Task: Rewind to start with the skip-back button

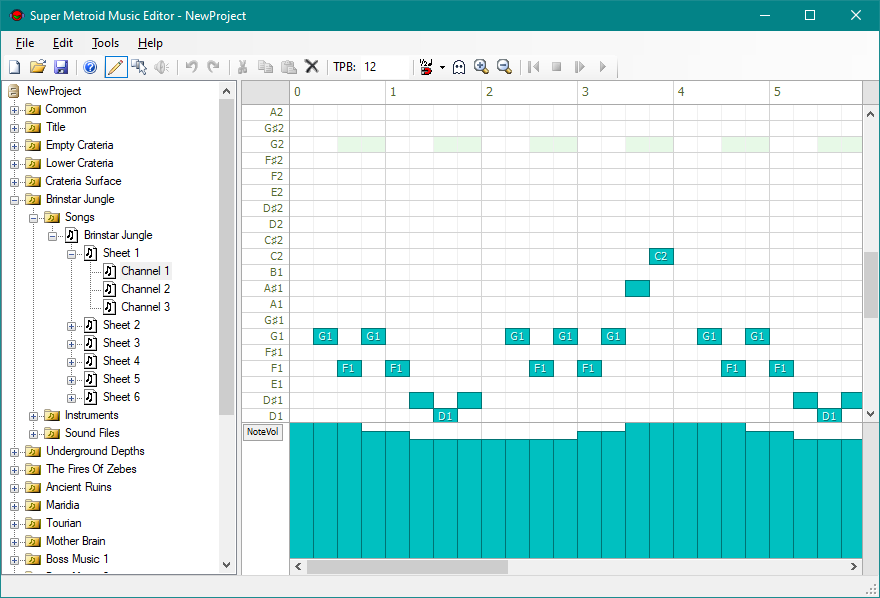Action: [x=533, y=67]
